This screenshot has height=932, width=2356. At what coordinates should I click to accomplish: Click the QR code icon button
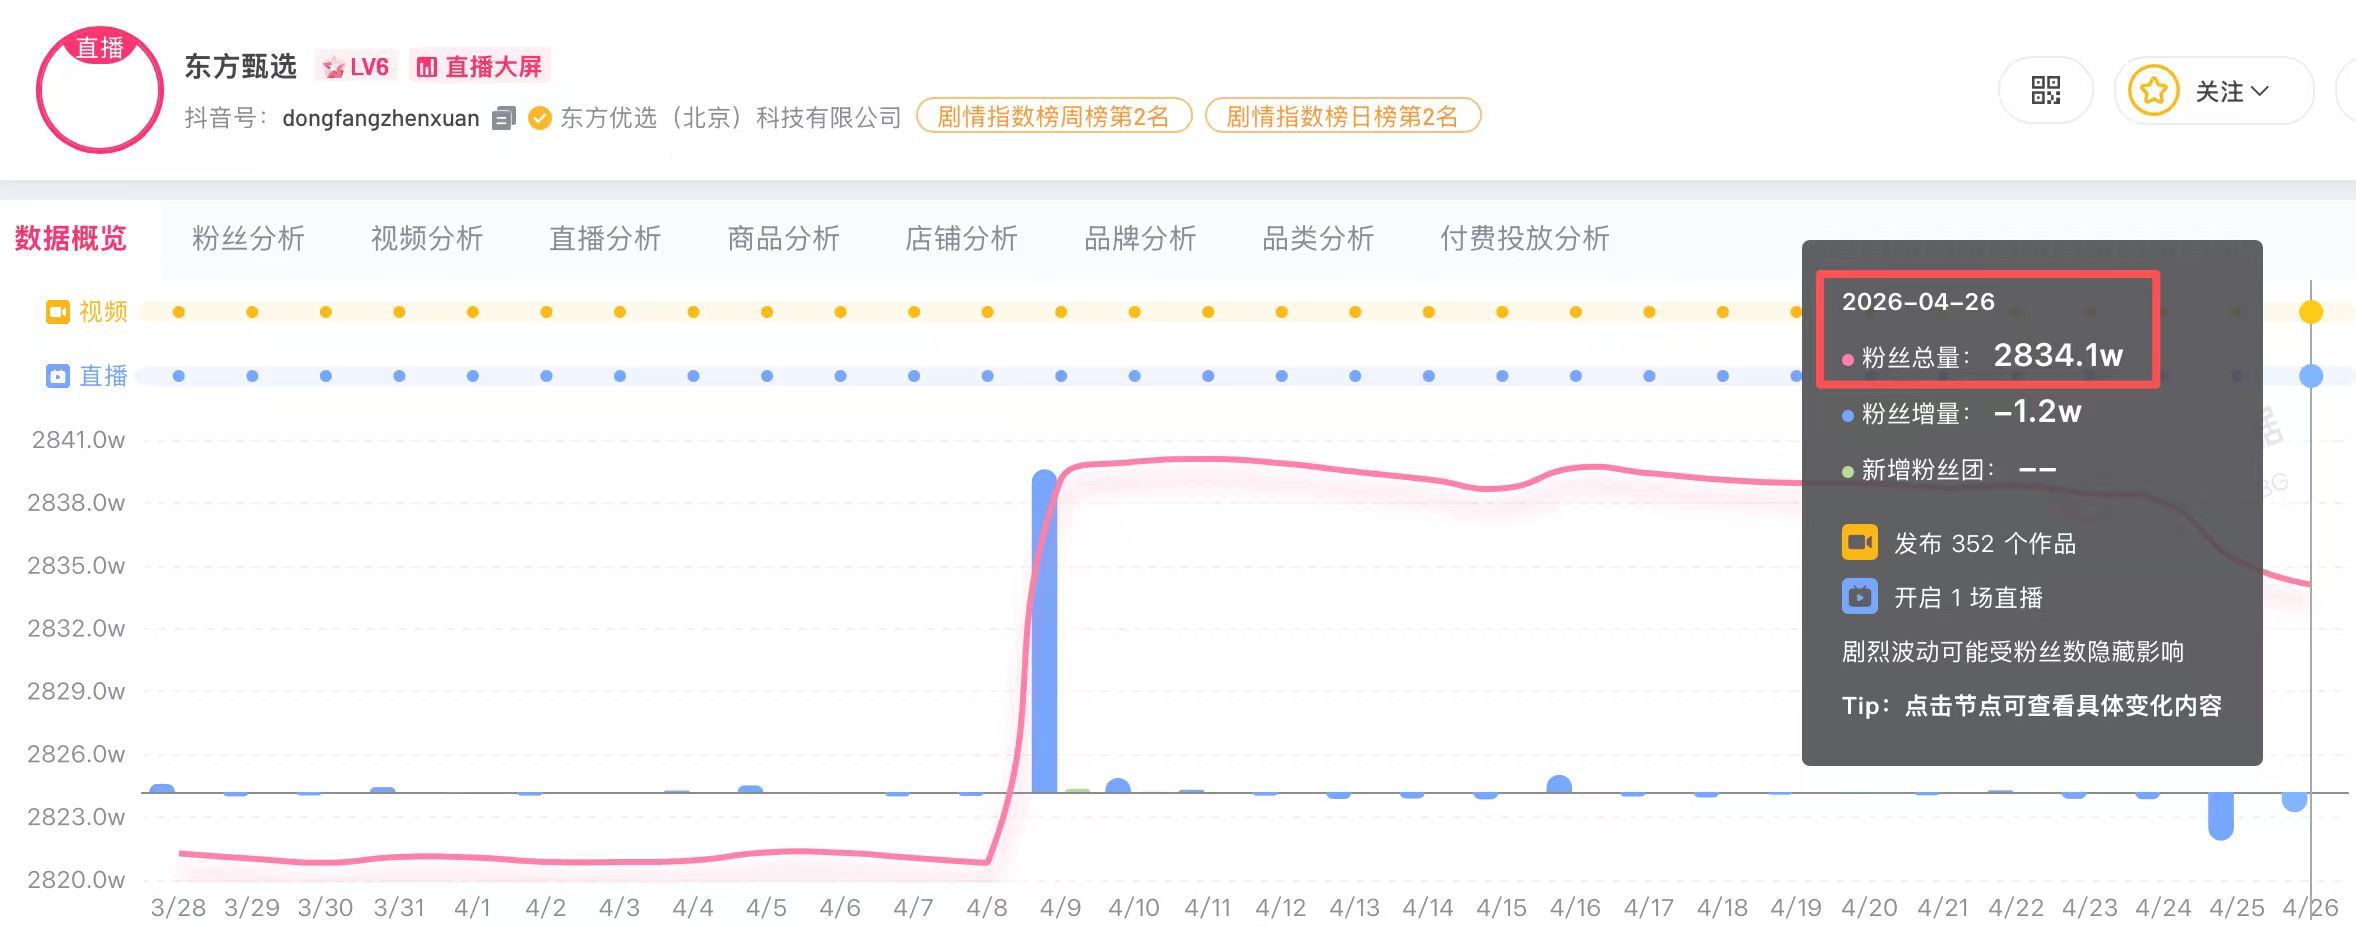pos(2045,91)
